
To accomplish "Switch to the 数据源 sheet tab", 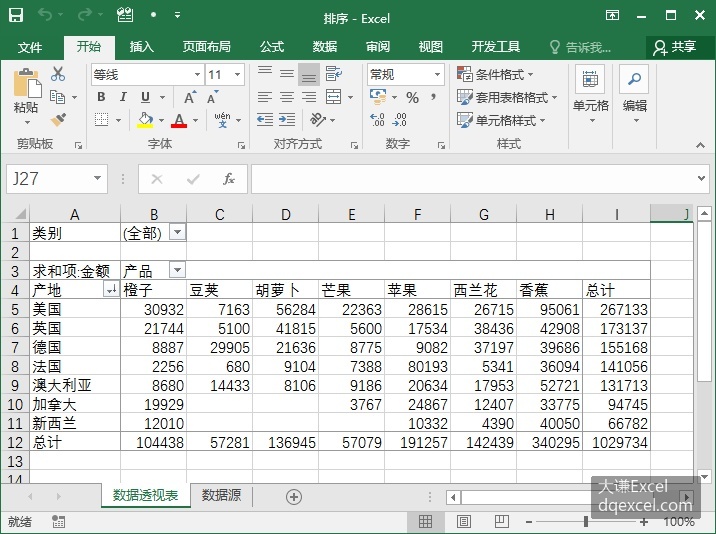I will coord(221,496).
